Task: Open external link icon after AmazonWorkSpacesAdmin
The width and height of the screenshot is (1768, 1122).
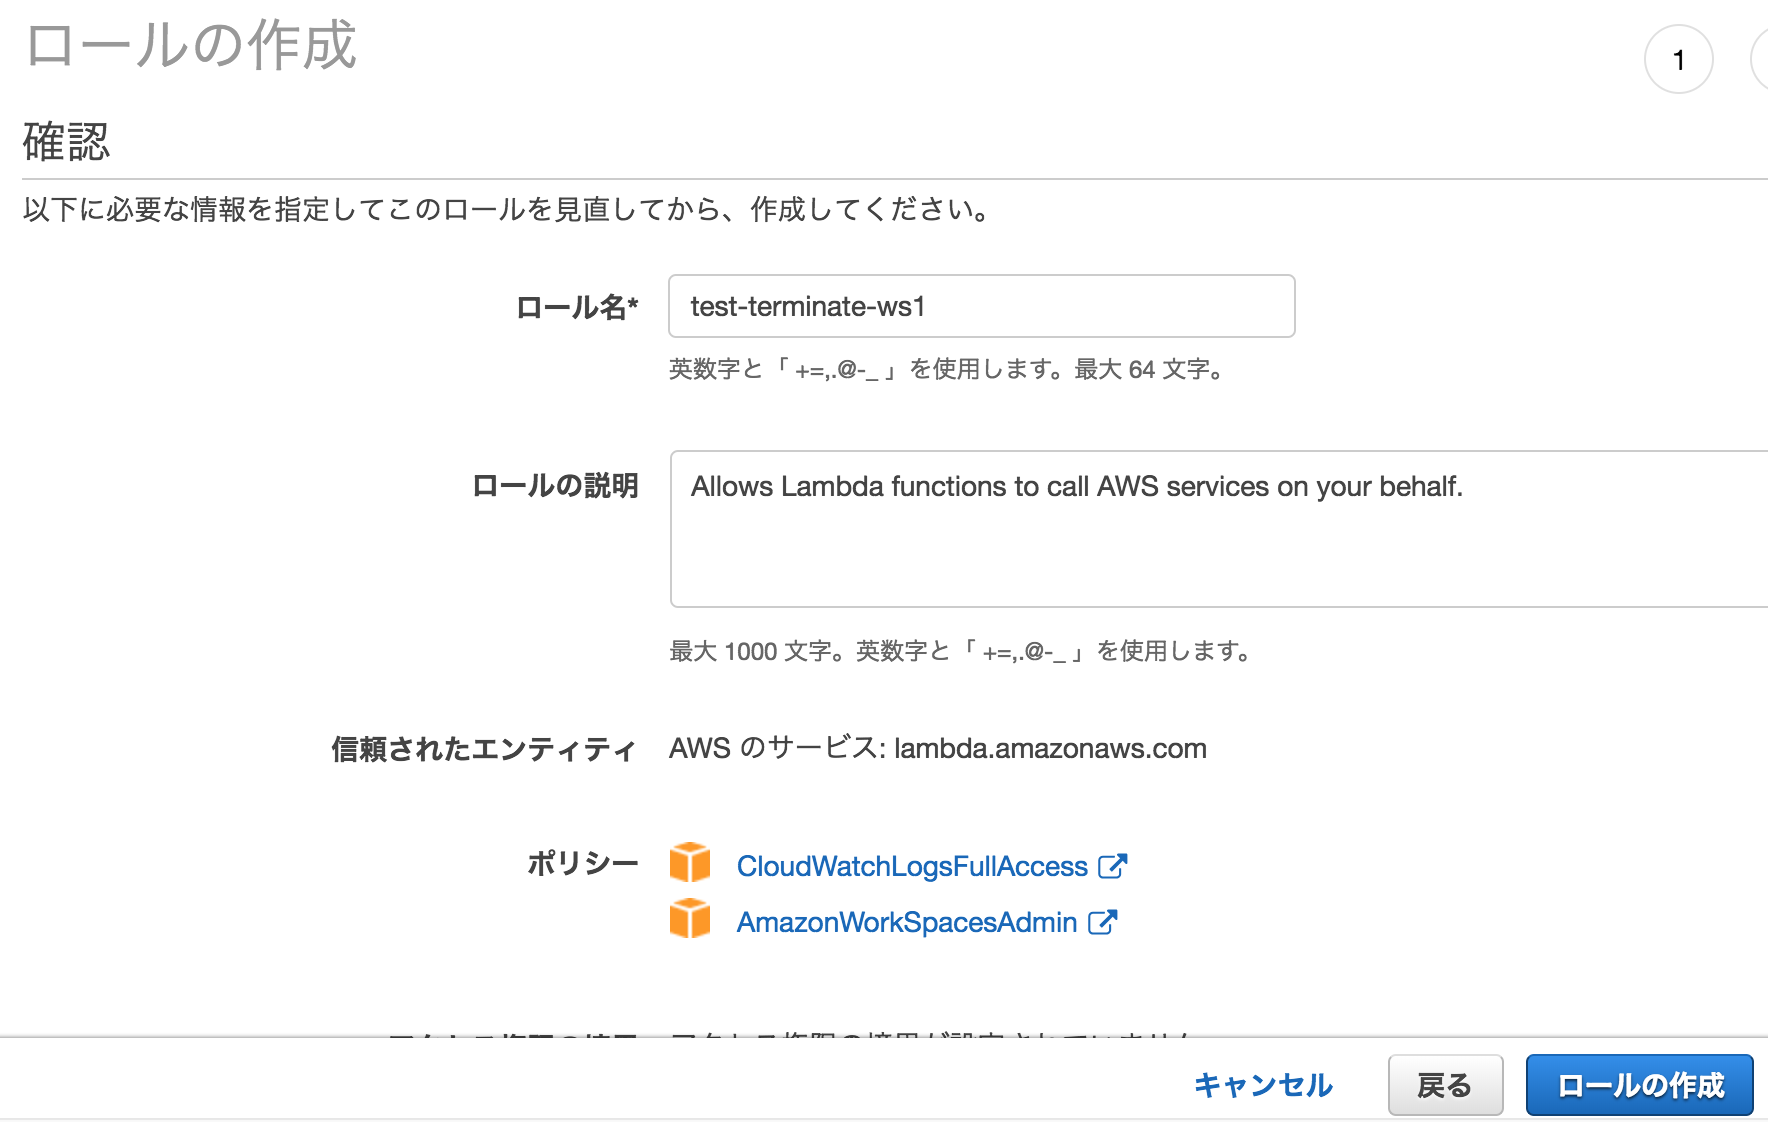Action: [x=1103, y=922]
